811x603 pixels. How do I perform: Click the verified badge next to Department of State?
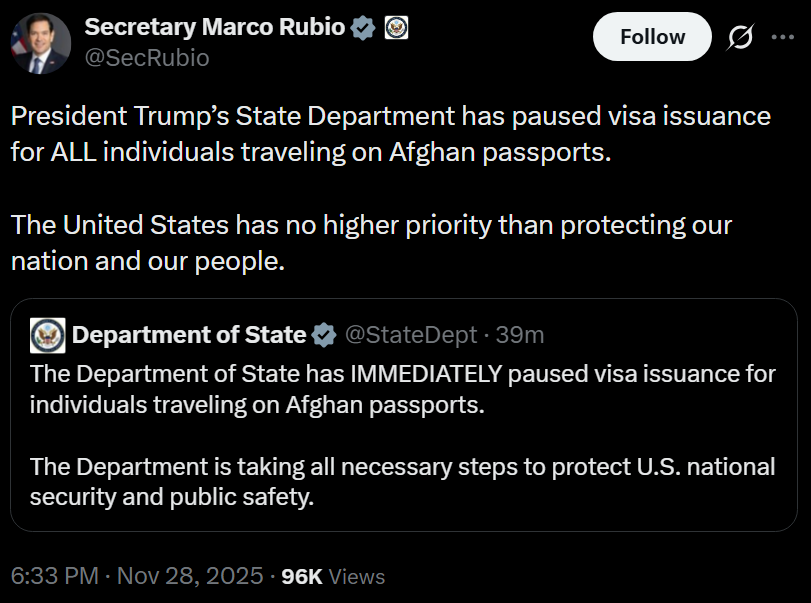[x=324, y=335]
